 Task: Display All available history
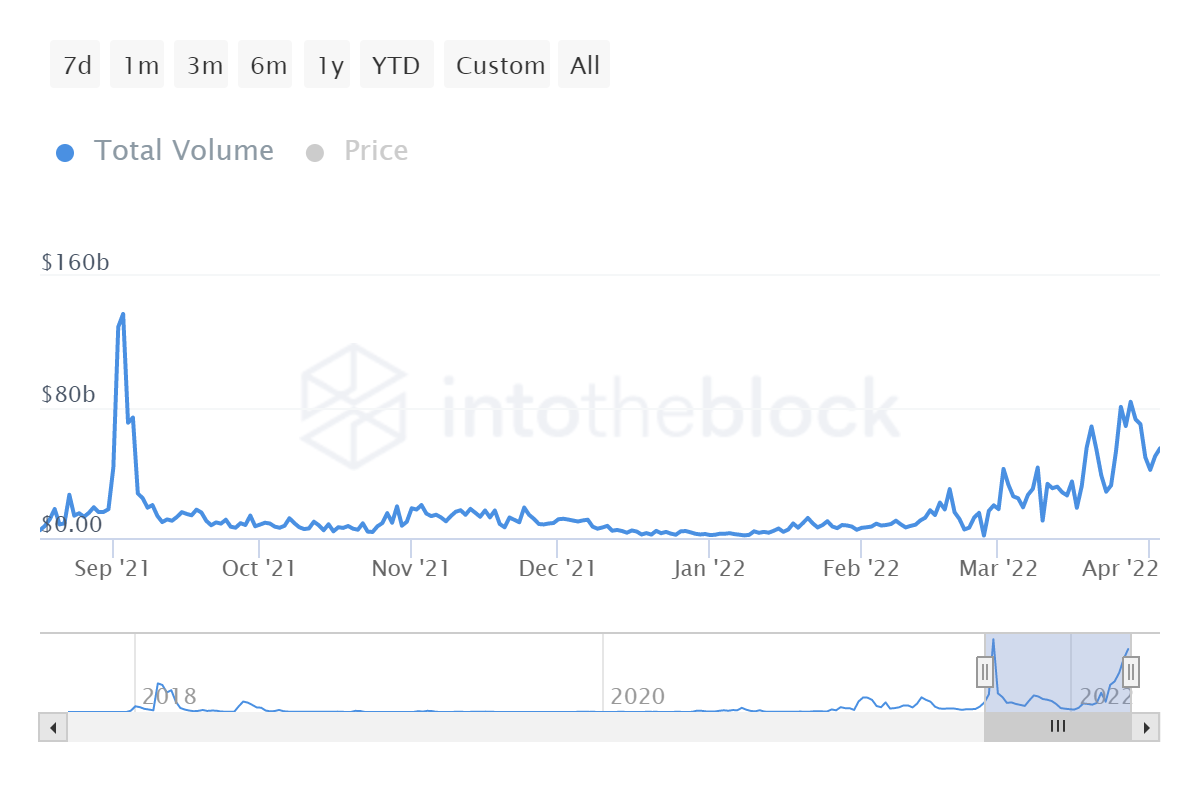coord(585,65)
